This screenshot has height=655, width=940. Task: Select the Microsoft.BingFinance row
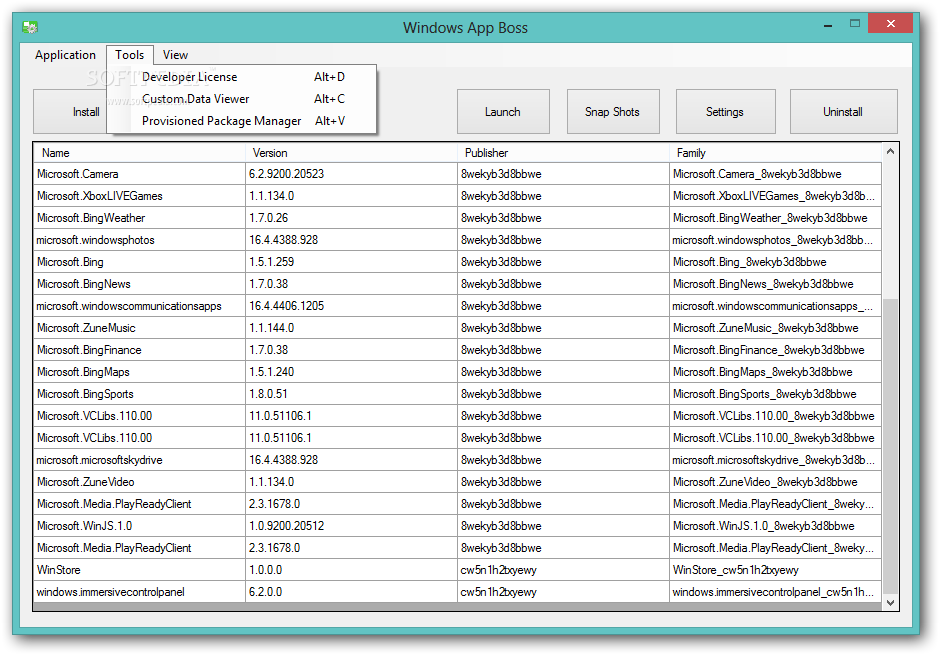(x=457, y=350)
